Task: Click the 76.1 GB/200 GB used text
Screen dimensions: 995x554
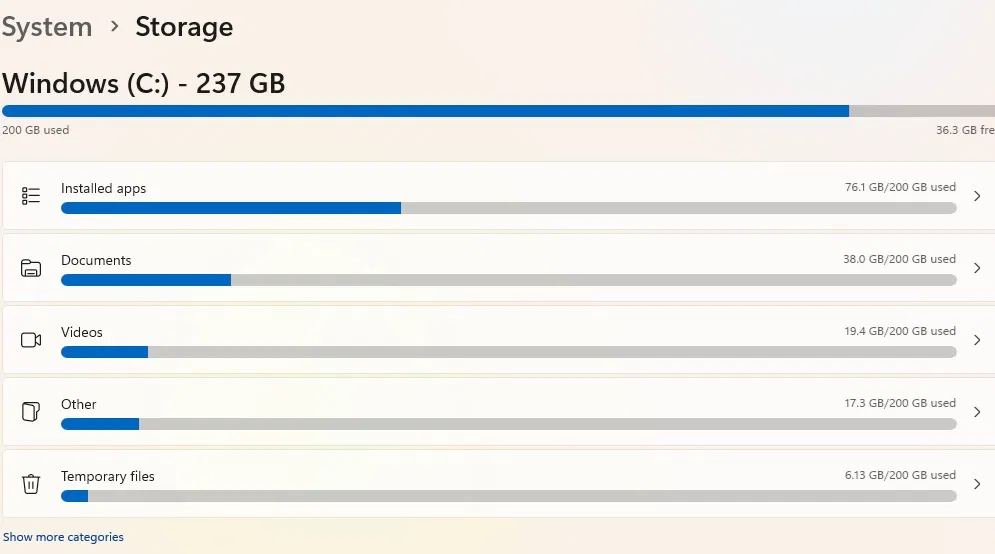Action: [900, 187]
